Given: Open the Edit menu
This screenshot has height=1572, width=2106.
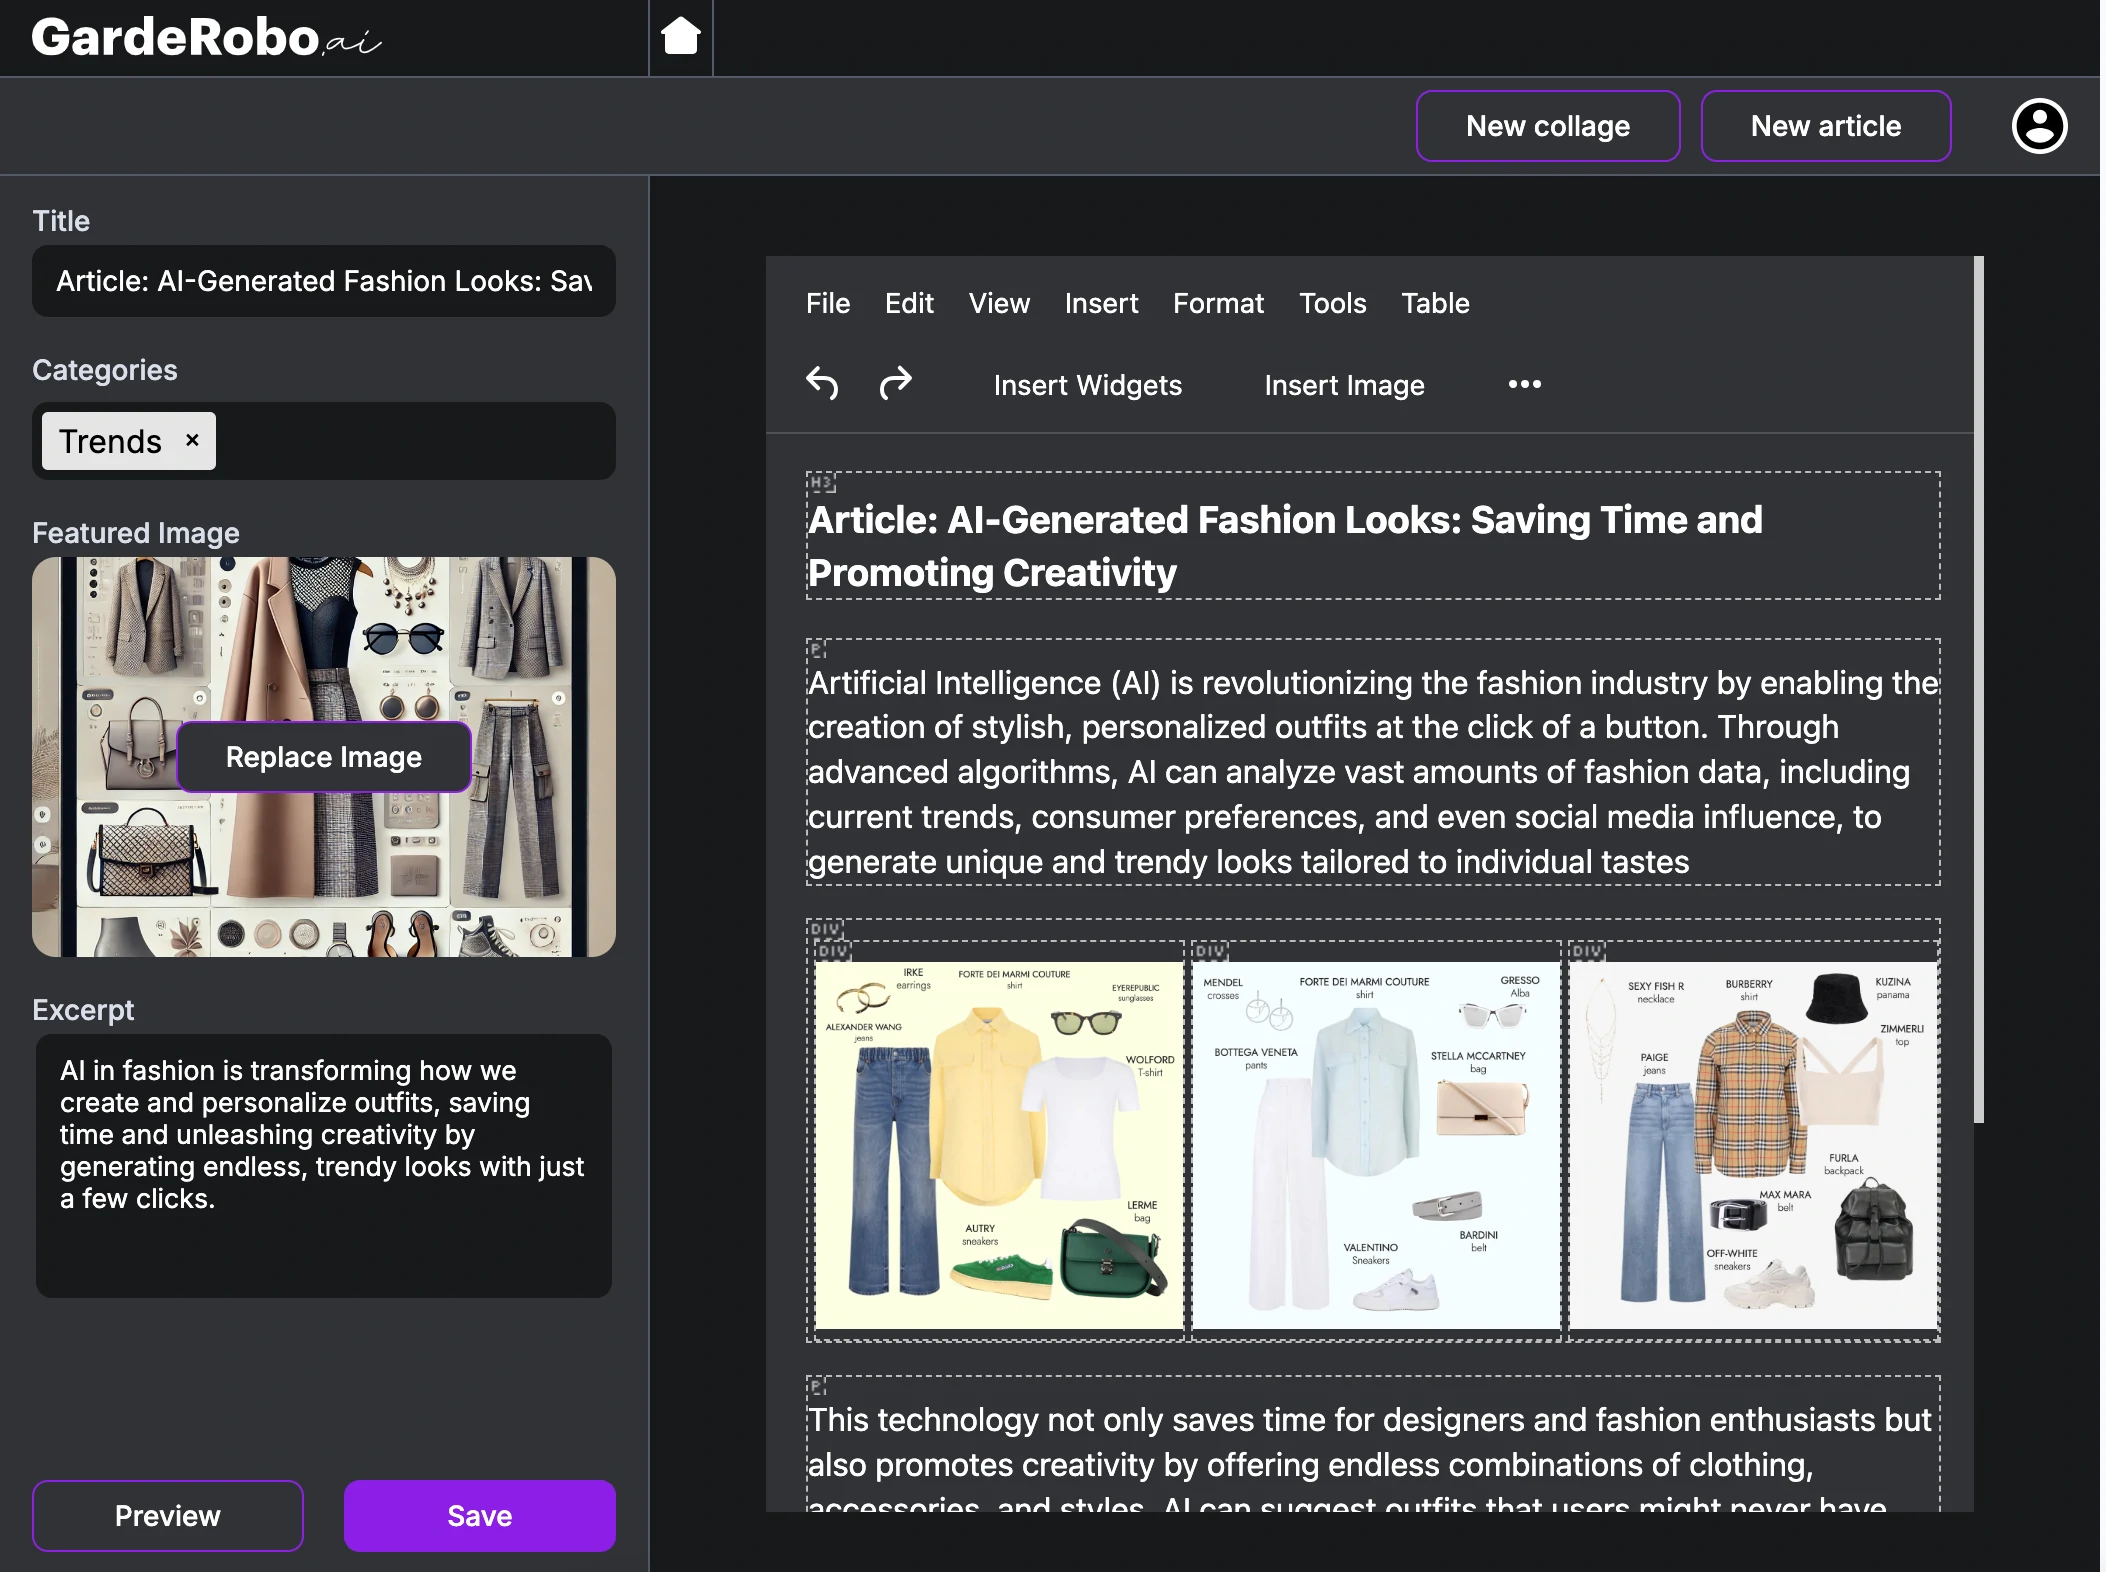Looking at the screenshot, I should click(x=909, y=303).
